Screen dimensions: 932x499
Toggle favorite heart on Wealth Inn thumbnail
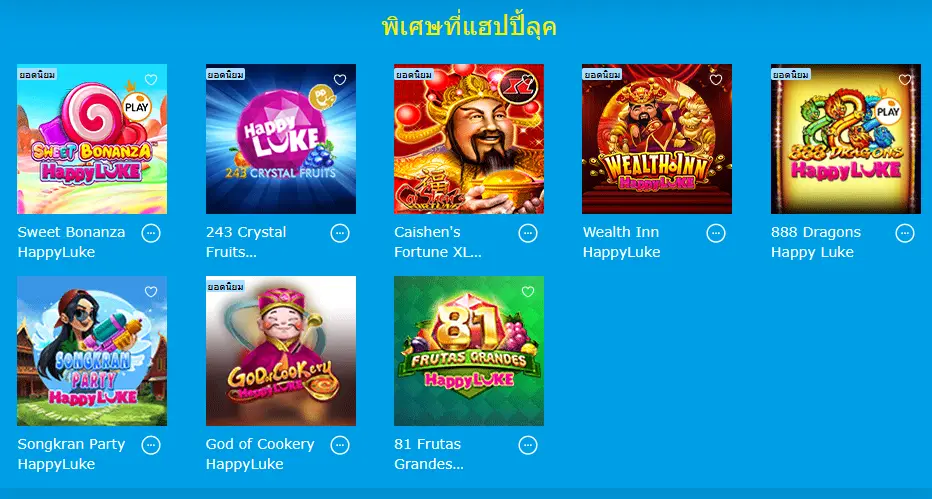click(716, 80)
